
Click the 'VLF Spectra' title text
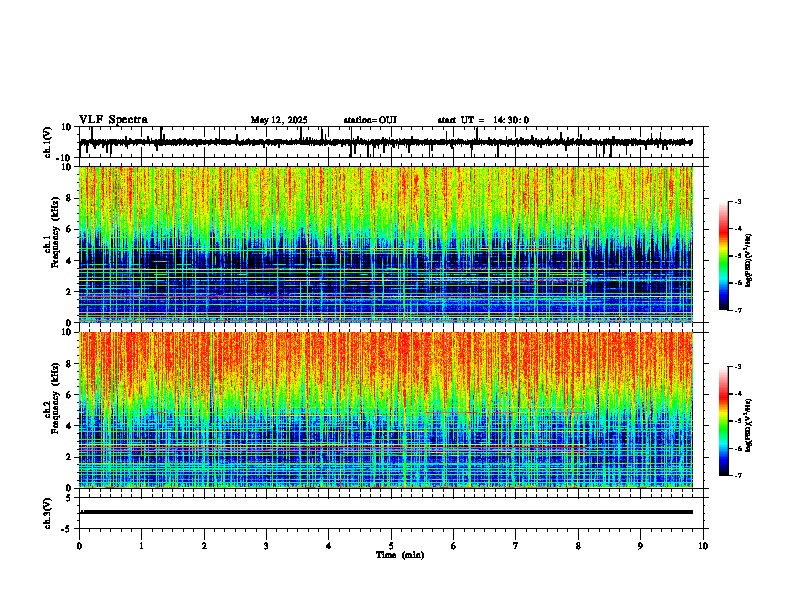pyautogui.click(x=113, y=120)
